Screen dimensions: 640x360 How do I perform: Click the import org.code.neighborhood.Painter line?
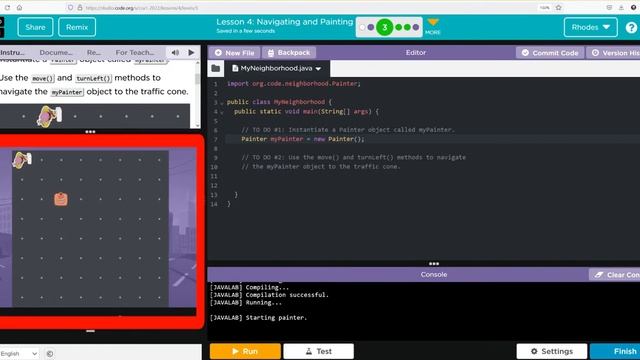(293, 84)
